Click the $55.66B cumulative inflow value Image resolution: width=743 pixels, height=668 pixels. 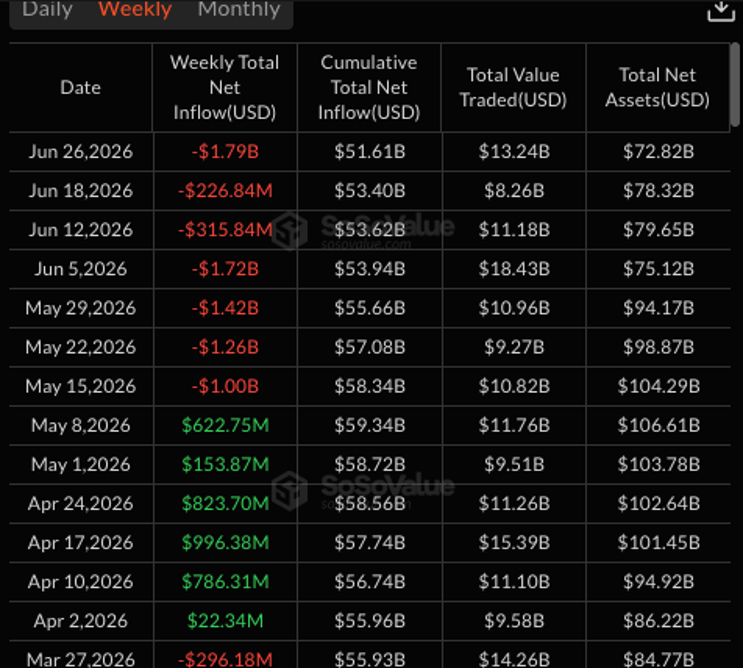[x=370, y=308]
